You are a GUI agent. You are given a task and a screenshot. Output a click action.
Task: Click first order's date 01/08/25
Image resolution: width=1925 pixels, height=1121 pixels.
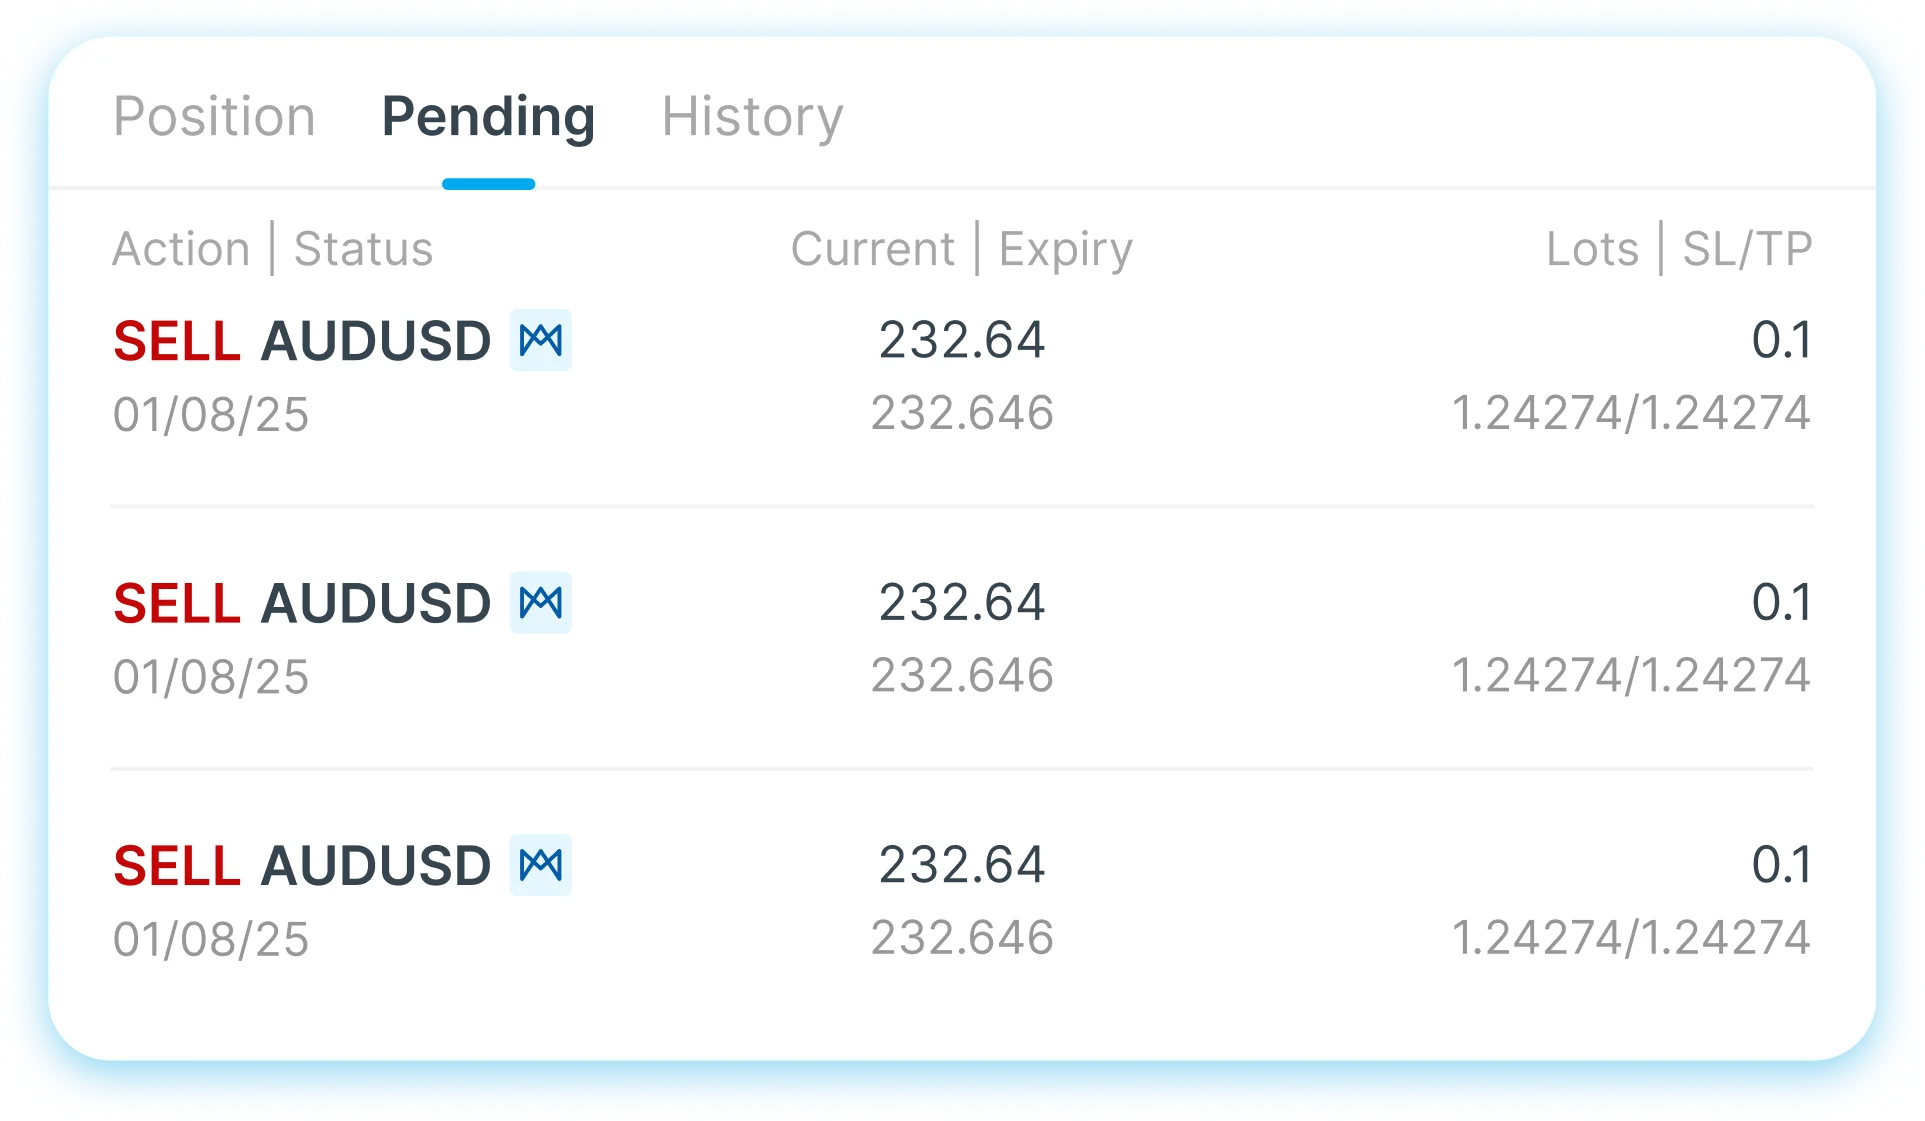211,414
